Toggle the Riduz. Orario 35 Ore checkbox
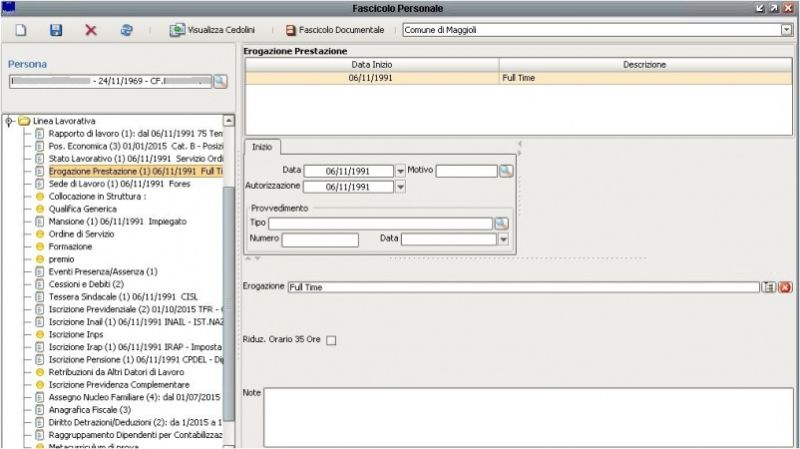Viewport: 800px width, 449px height. [332, 340]
